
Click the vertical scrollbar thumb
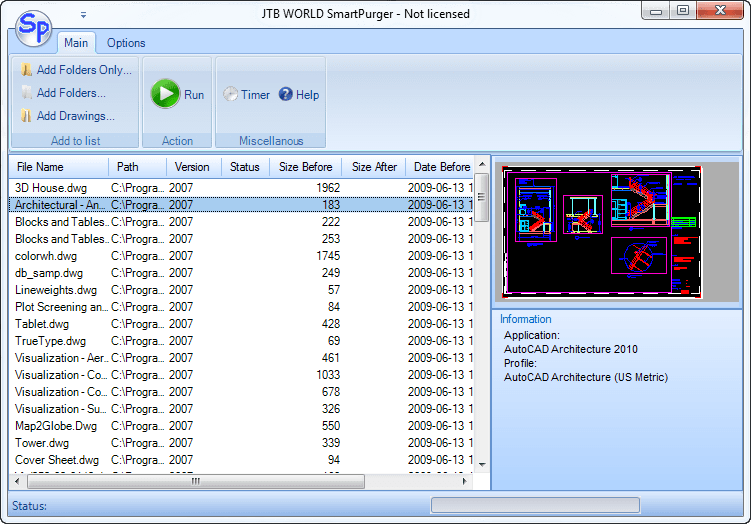pyautogui.click(x=482, y=197)
